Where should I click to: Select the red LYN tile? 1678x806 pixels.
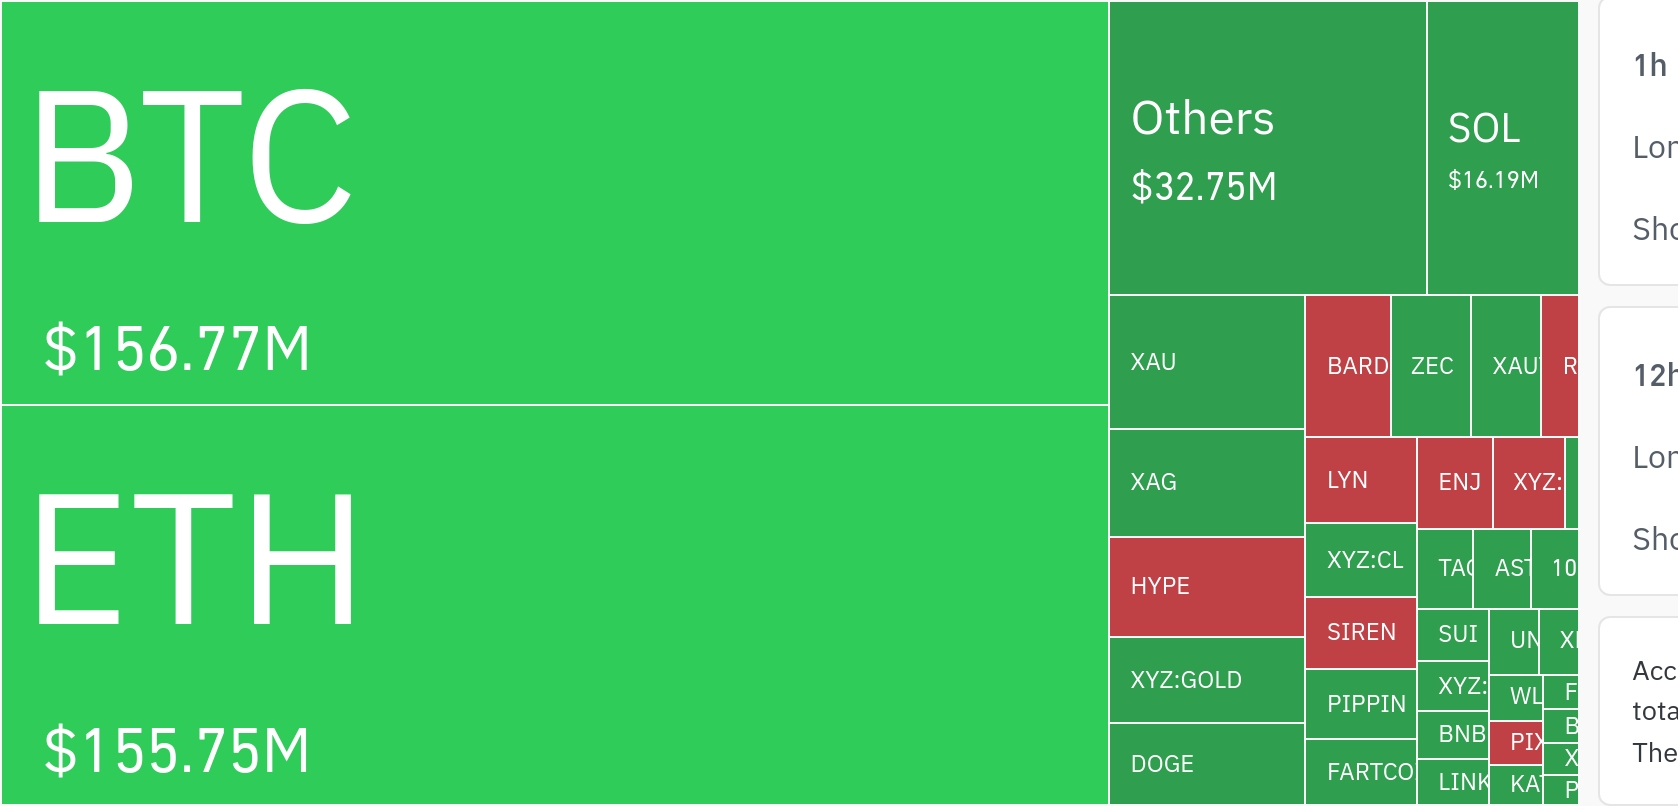point(1360,480)
